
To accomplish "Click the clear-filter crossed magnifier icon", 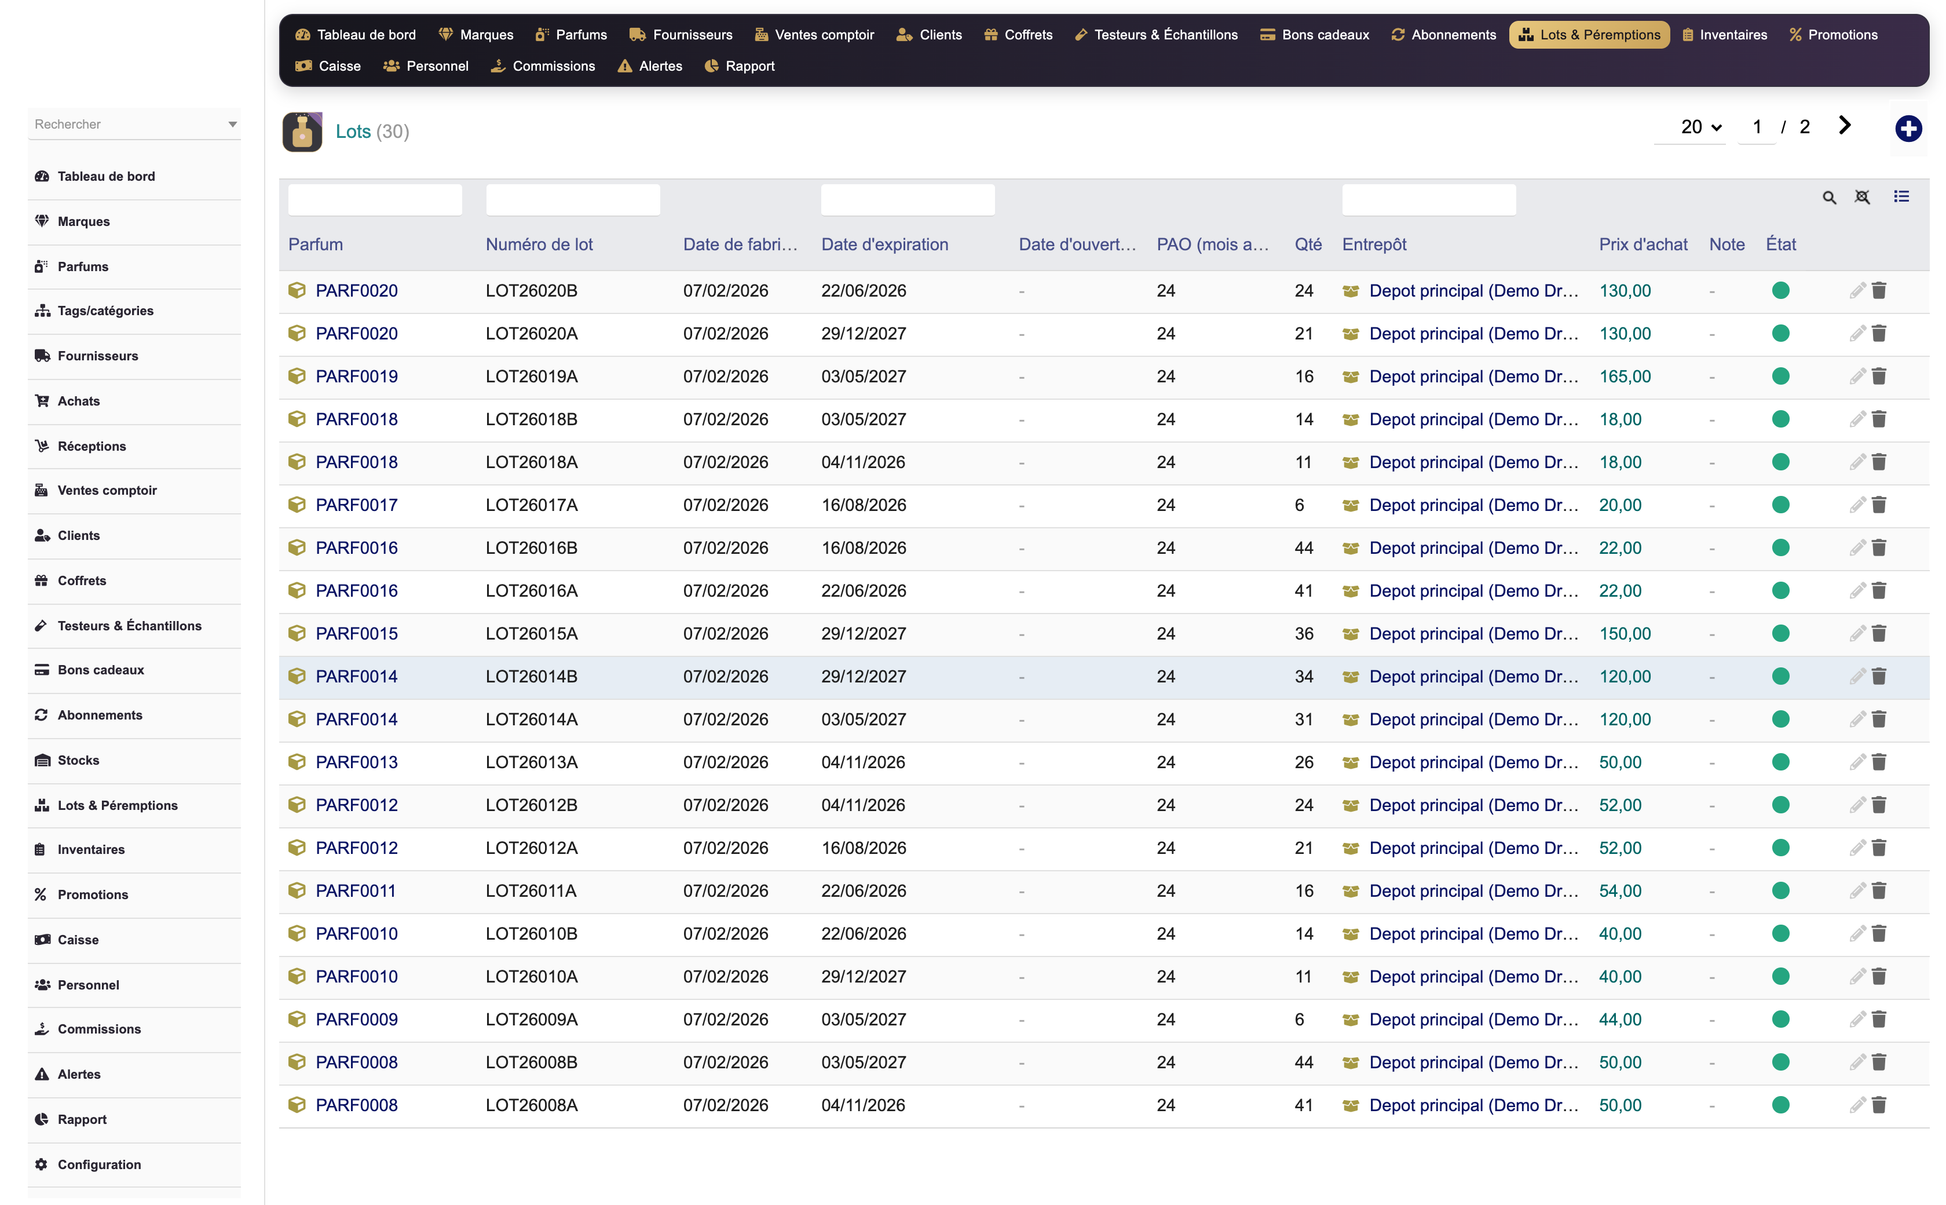I will (1862, 198).
